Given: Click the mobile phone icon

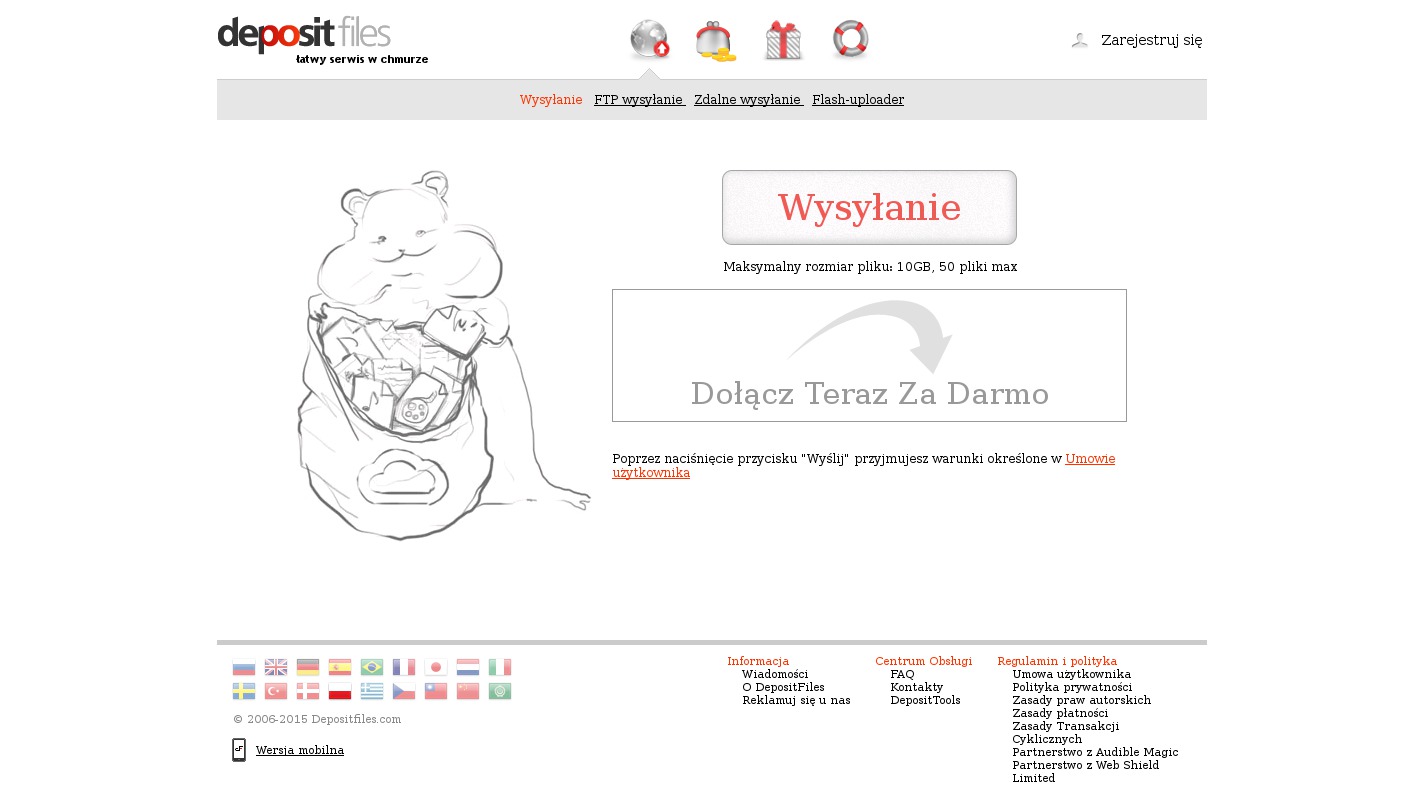Looking at the screenshot, I should [x=239, y=750].
